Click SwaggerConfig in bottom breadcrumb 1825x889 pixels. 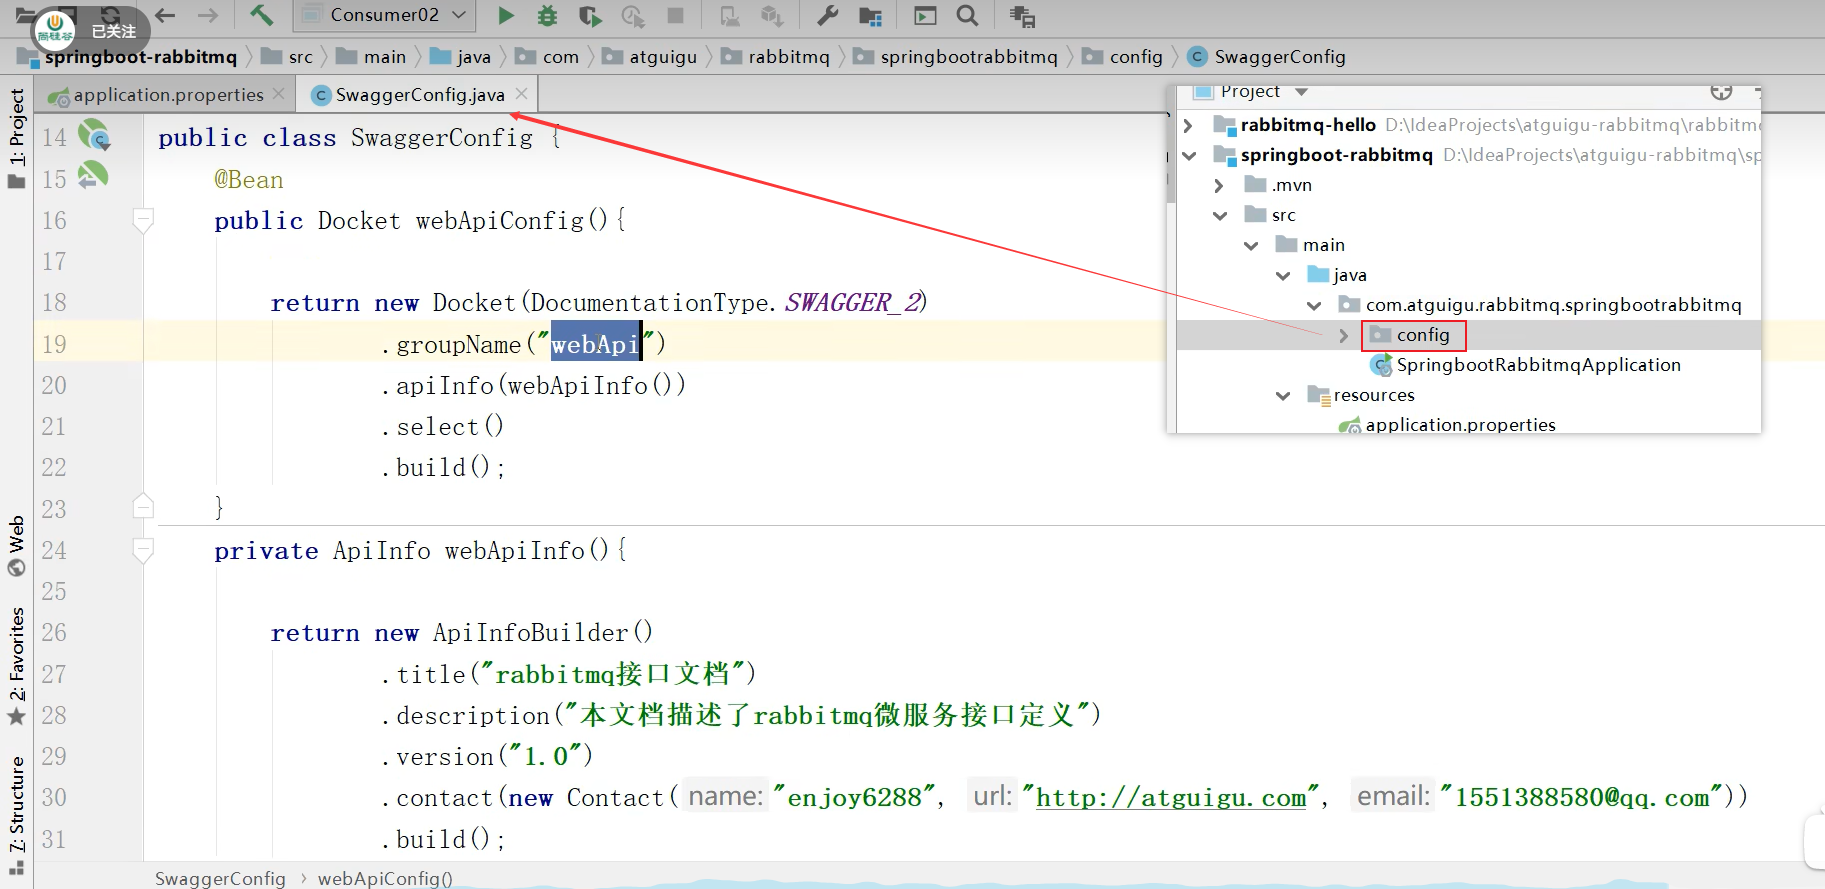pos(220,878)
